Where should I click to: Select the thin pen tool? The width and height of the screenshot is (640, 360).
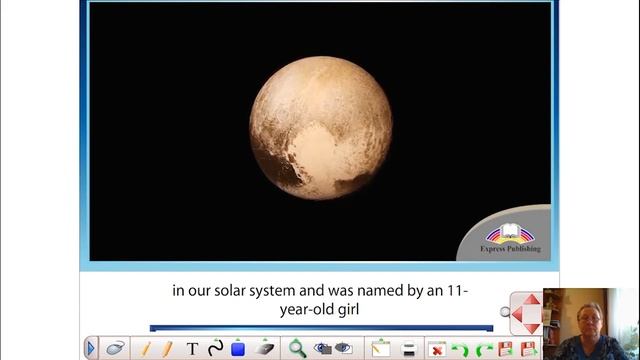(145, 349)
